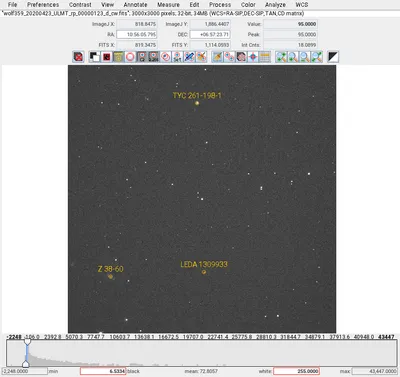Click the circled object under LEDA 1309933
The width and height of the screenshot is (400, 377).
pyautogui.click(x=204, y=272)
